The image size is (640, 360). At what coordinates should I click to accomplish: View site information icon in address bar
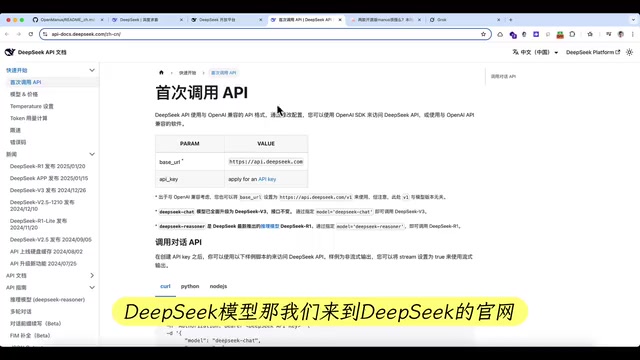pyautogui.click(x=45, y=34)
